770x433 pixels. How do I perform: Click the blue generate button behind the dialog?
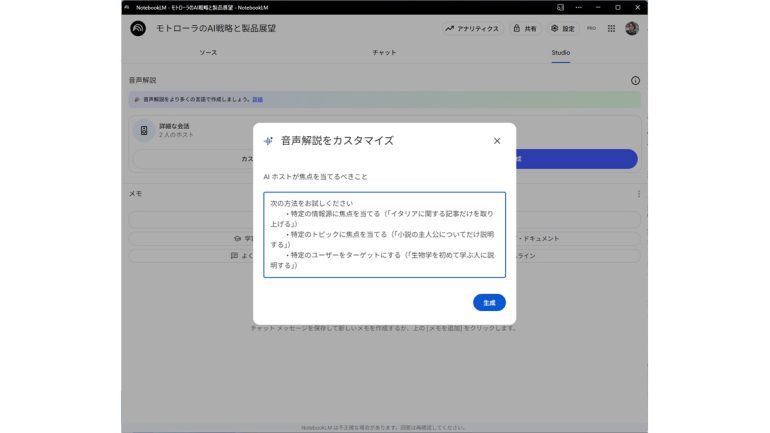(x=577, y=159)
